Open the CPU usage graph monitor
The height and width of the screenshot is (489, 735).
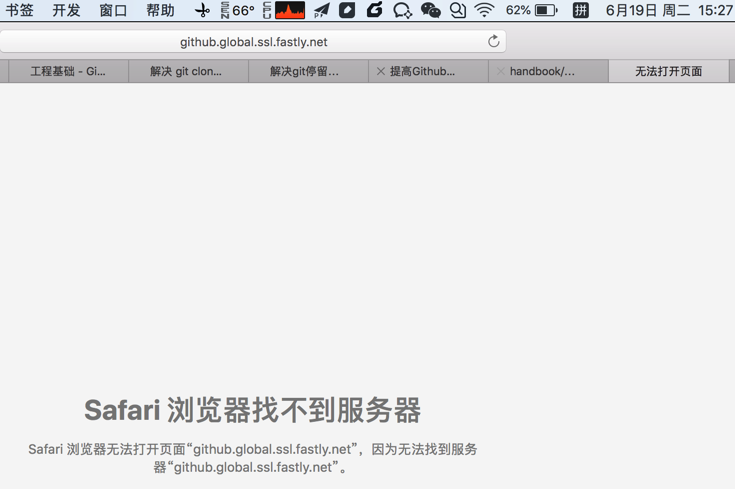pos(284,10)
